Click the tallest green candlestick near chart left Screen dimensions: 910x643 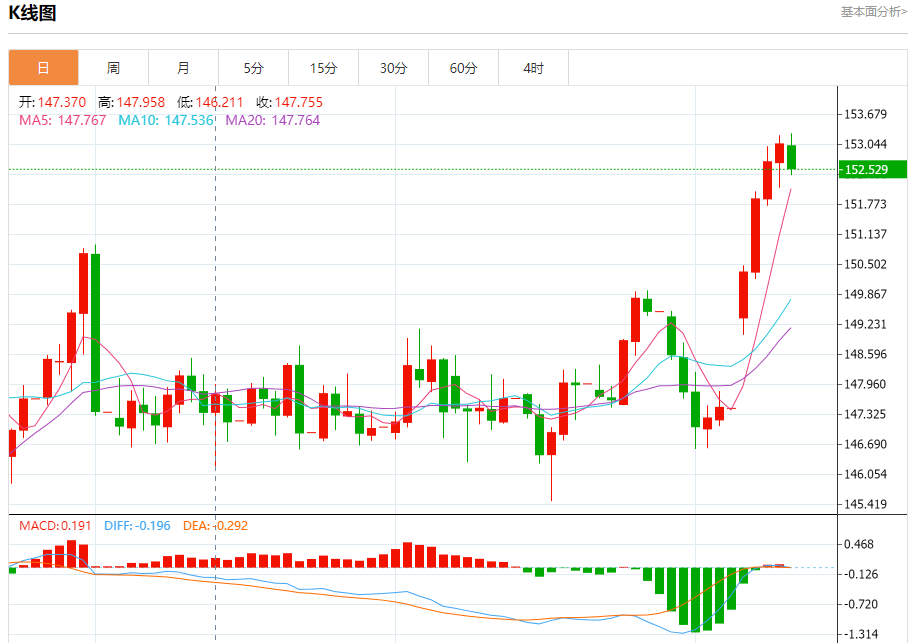[96, 333]
